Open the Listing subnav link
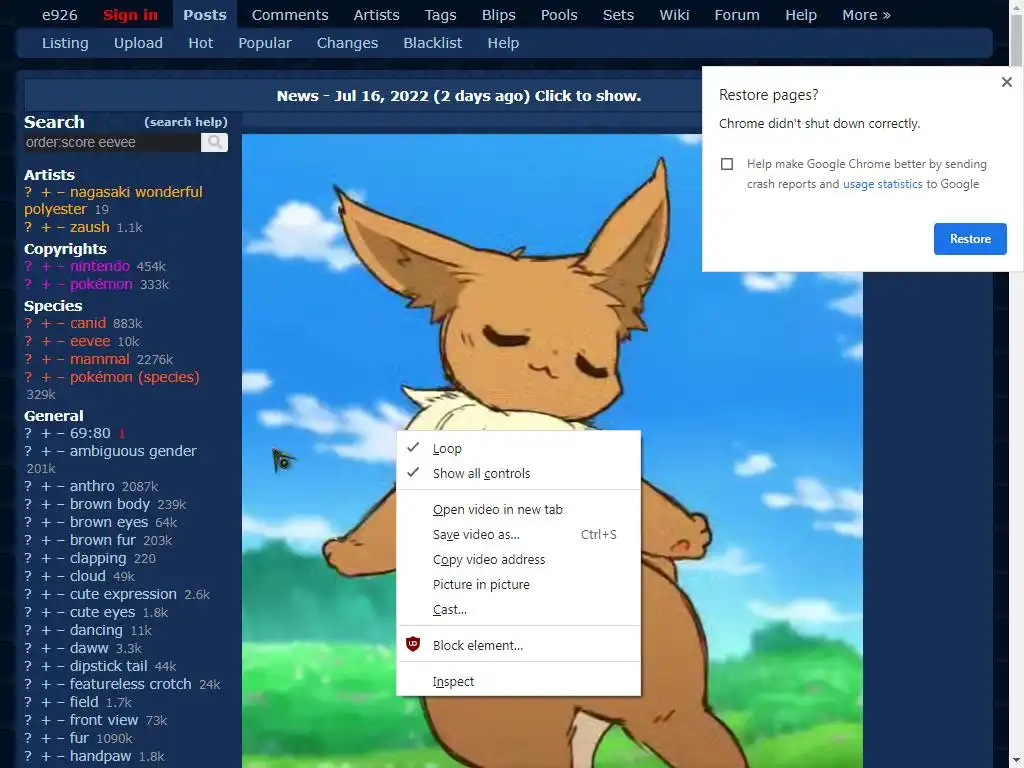Image resolution: width=1024 pixels, height=768 pixels. click(x=65, y=43)
